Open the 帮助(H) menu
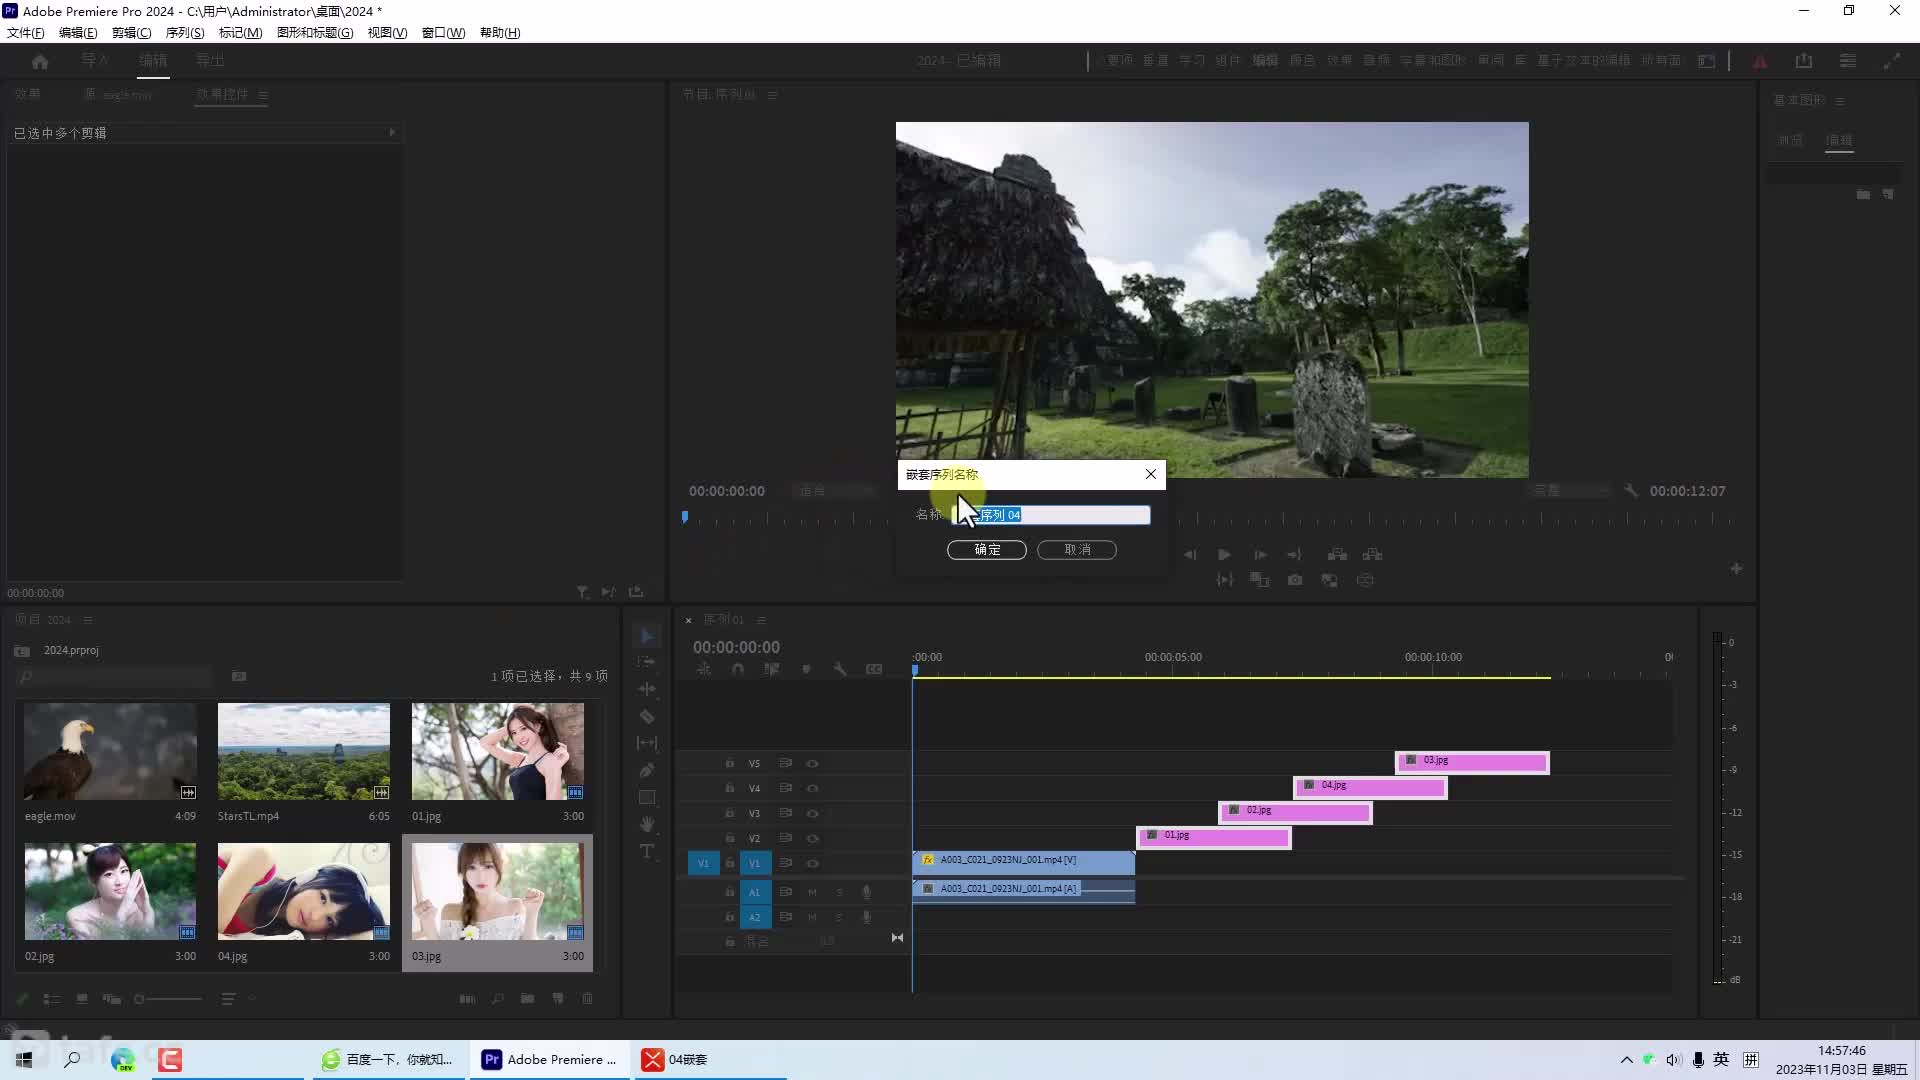Screen dimensions: 1920x1080 (500, 33)
